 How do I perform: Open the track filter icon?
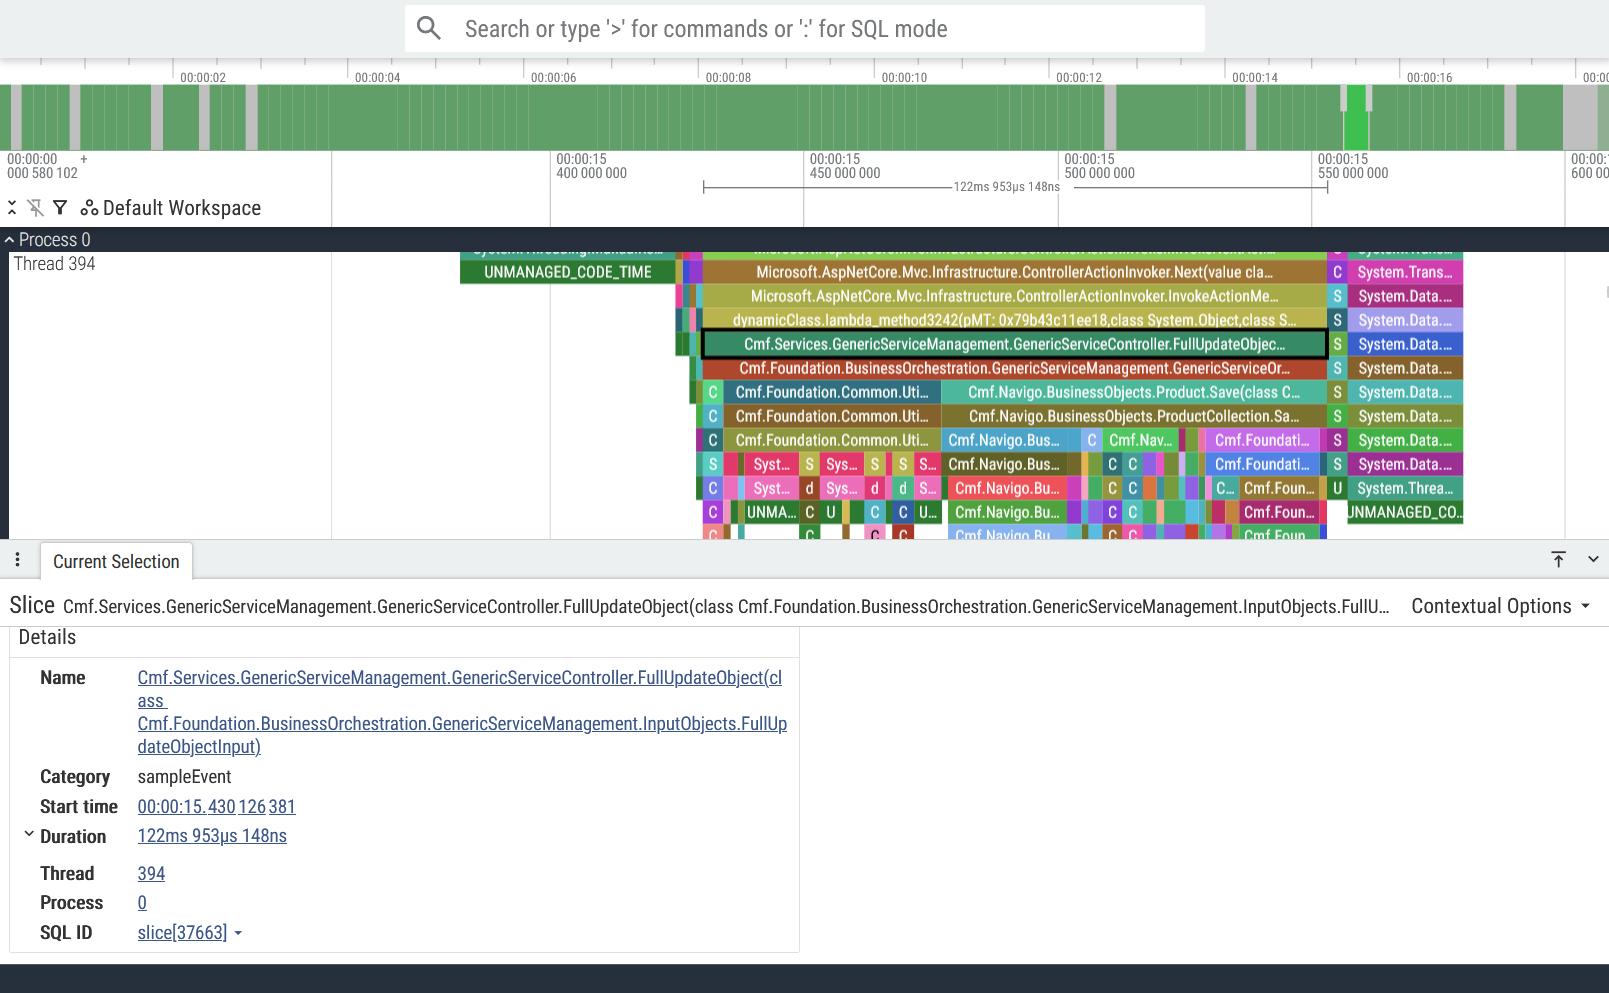click(60, 207)
